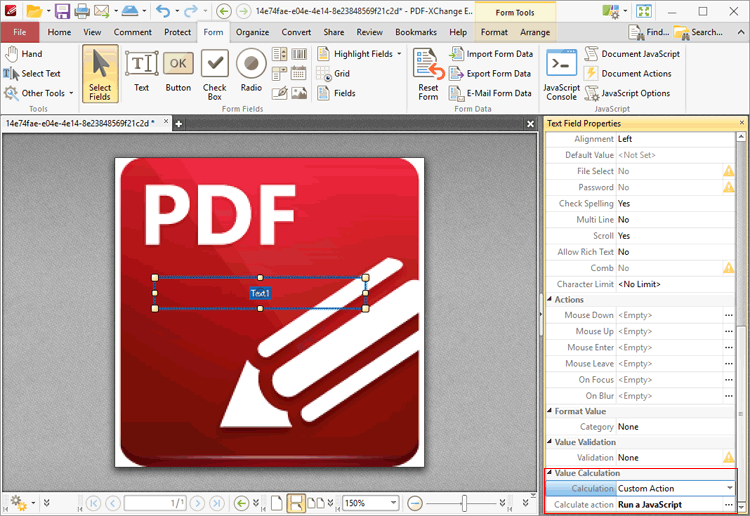
Task: Insert a date field with calendar icon
Action: point(299,74)
